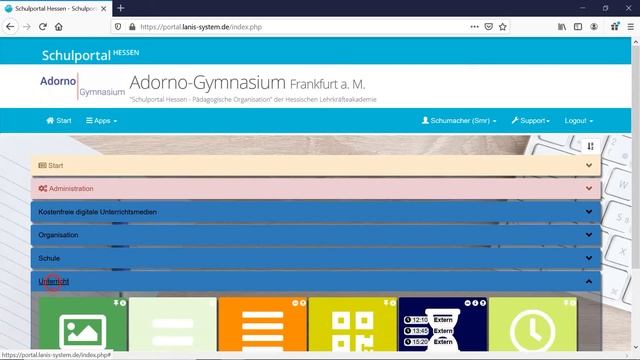The height and width of the screenshot is (360, 640).
Task: Open the Support dropdown
Action: click(x=530, y=120)
